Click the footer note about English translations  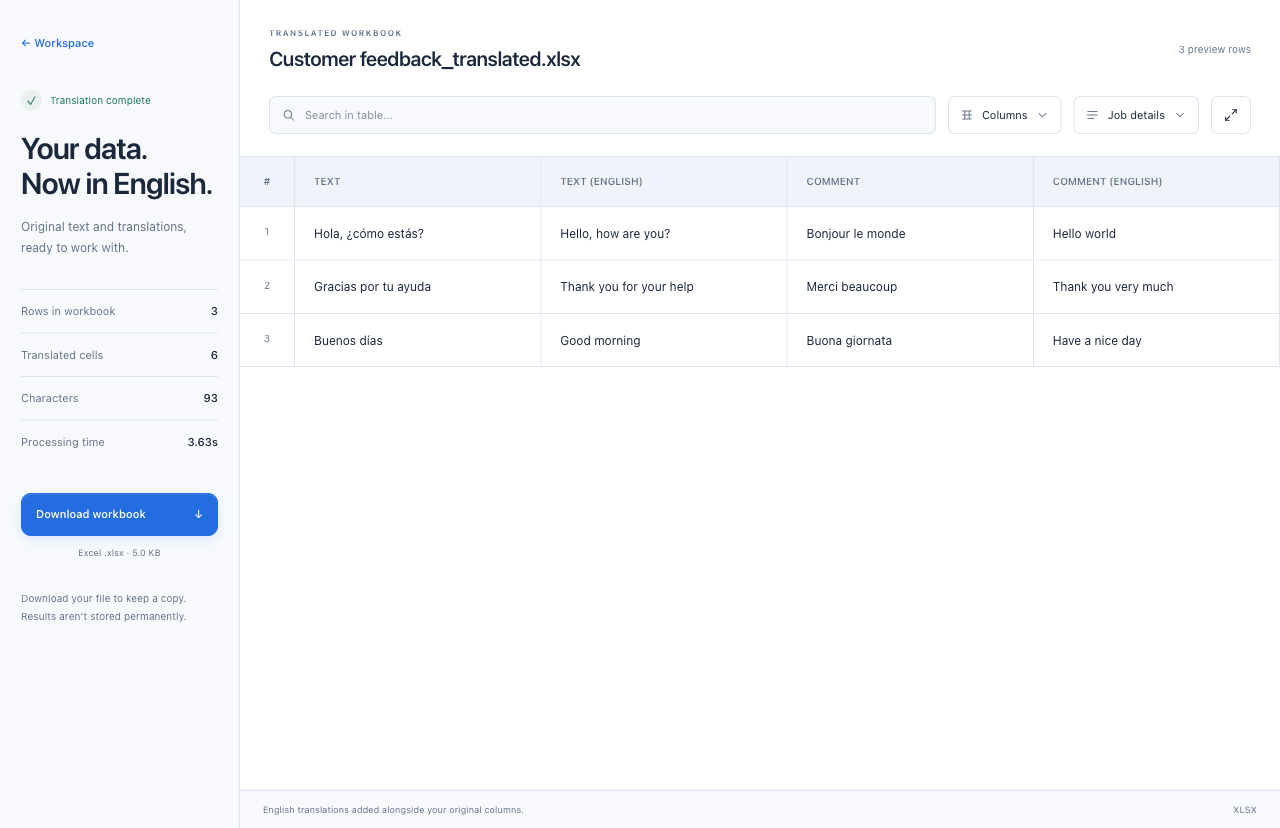pos(393,810)
